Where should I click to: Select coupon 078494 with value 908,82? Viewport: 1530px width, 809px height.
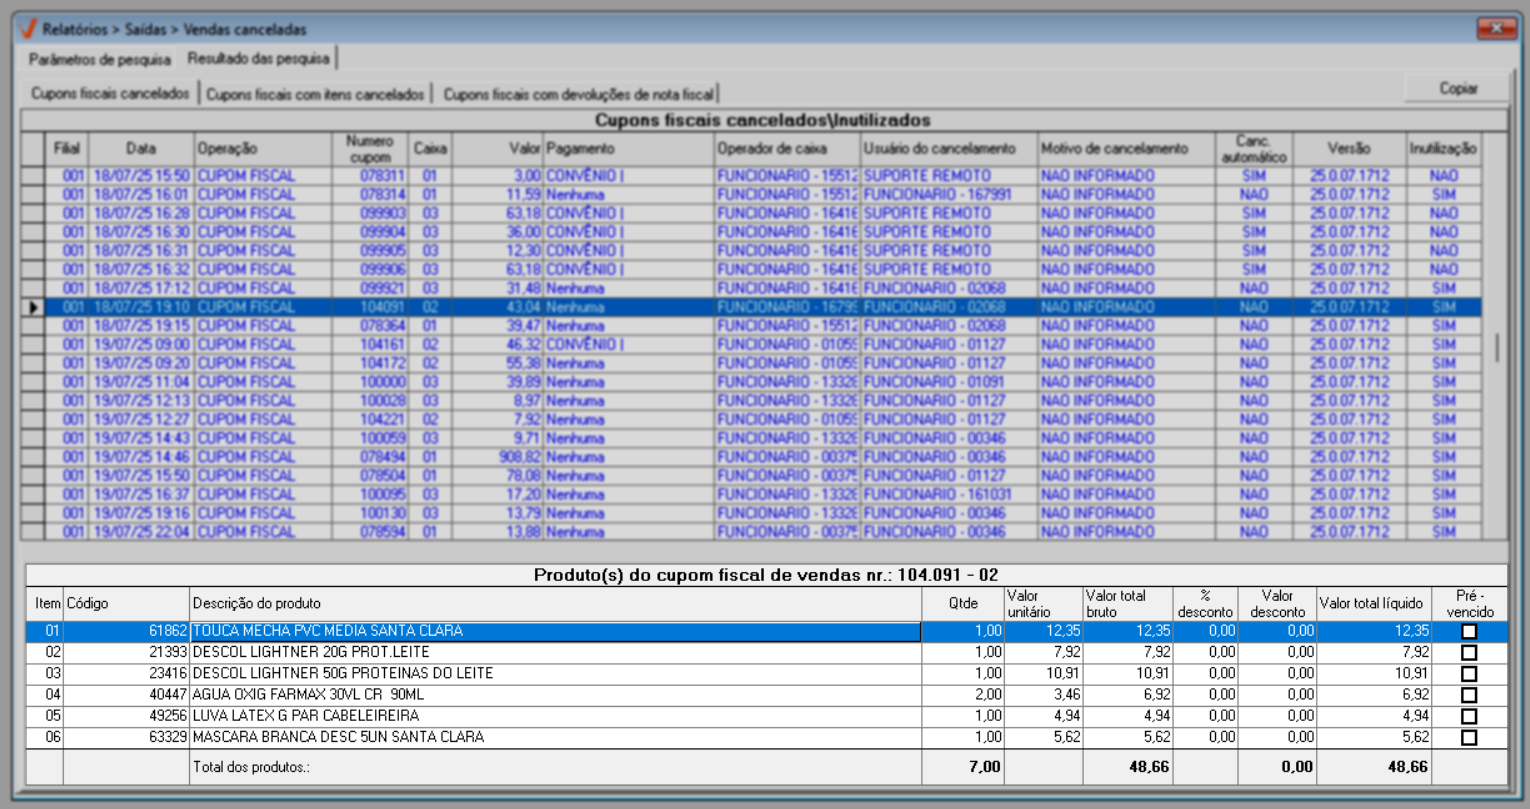pyautogui.click(x=383, y=457)
